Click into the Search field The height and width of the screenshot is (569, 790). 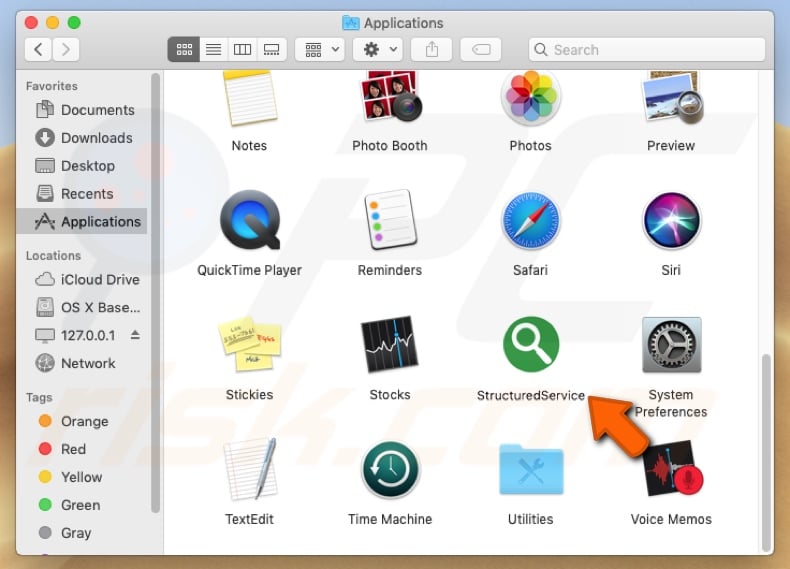point(647,49)
